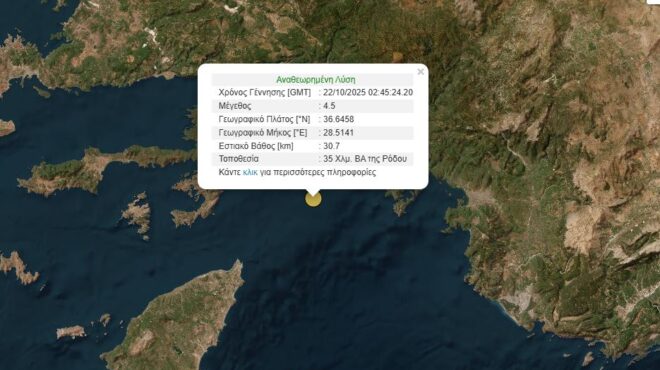The width and height of the screenshot is (660, 370).
Task: Select the 'Γεωγραφικό Πλάτος [°N]' label
Action: (264, 119)
